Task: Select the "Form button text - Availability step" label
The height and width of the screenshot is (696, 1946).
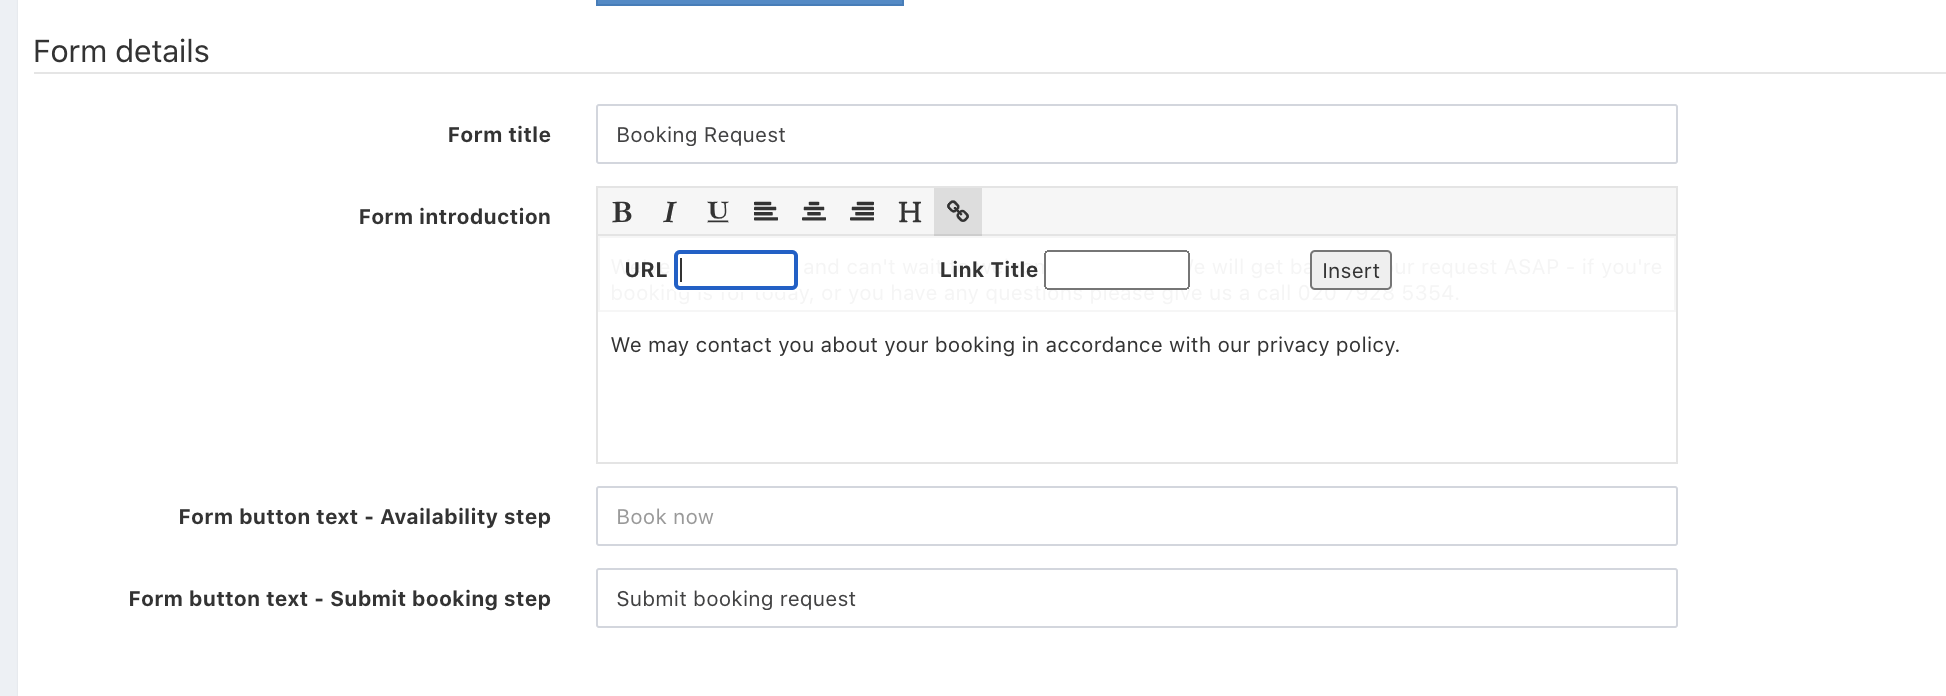Action: [x=364, y=517]
